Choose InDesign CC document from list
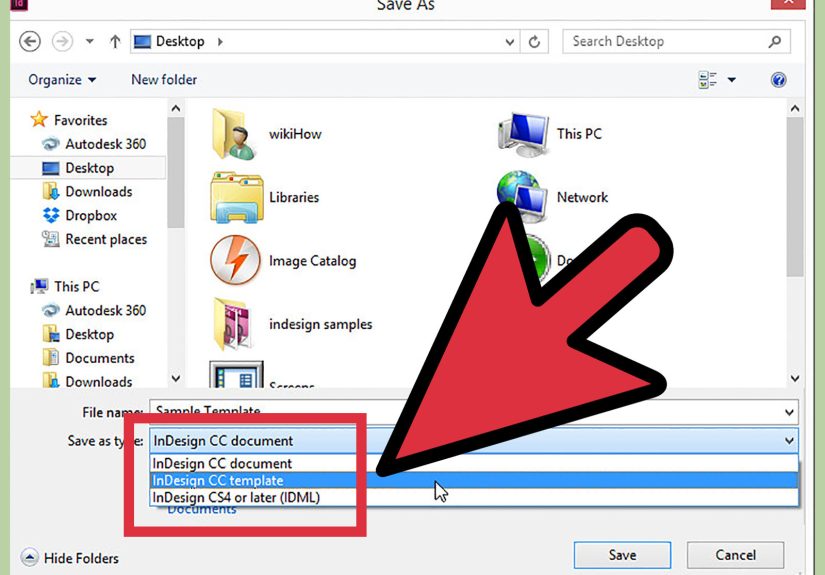This screenshot has width=825, height=575. coord(474,463)
